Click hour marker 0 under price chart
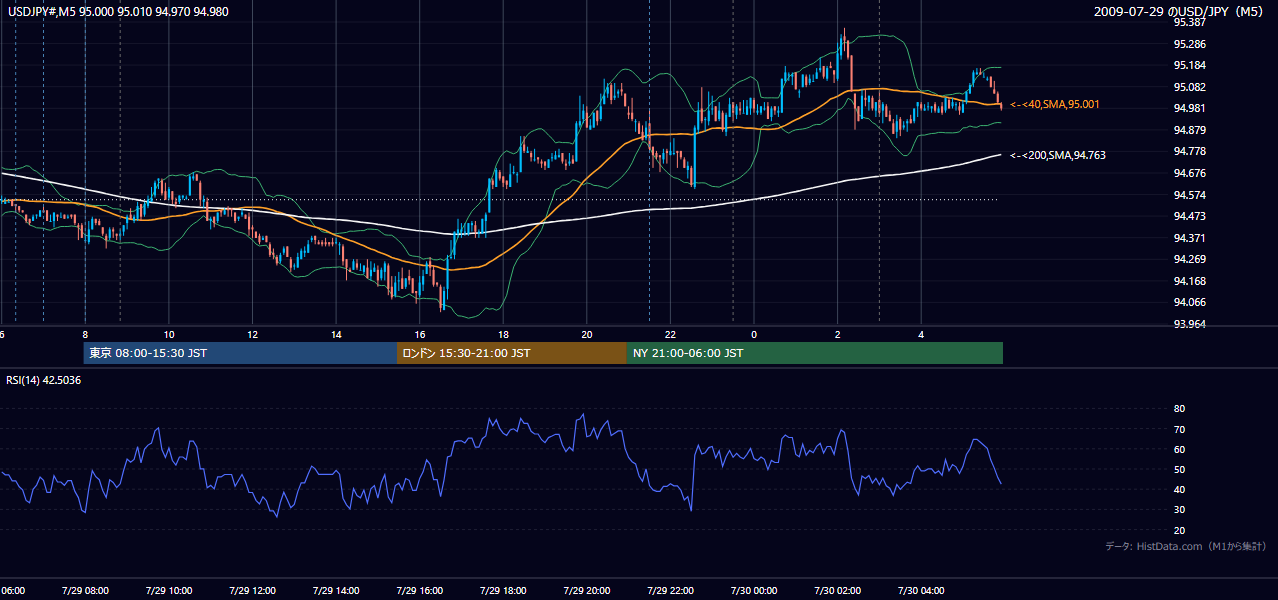The image size is (1278, 600). [754, 334]
